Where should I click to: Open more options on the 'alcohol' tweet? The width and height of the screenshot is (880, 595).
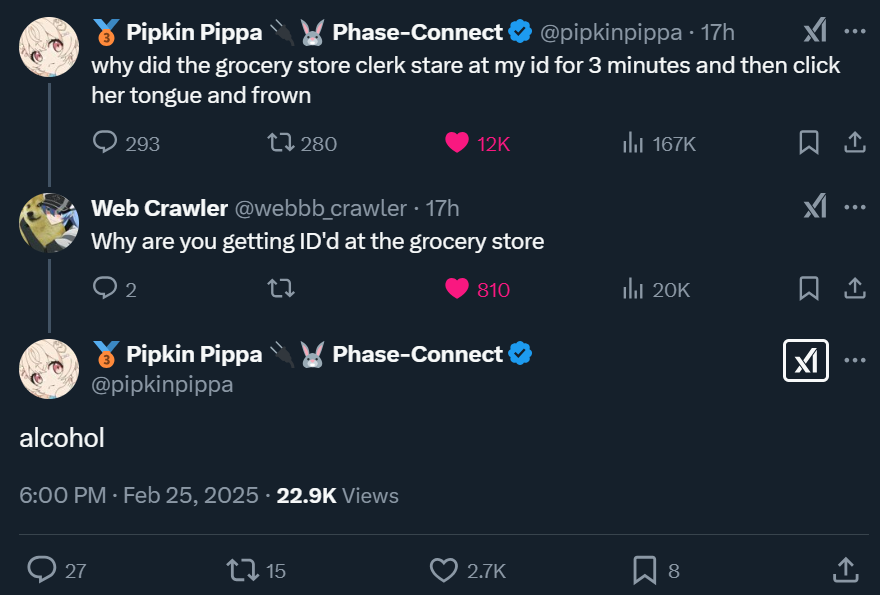tap(854, 360)
